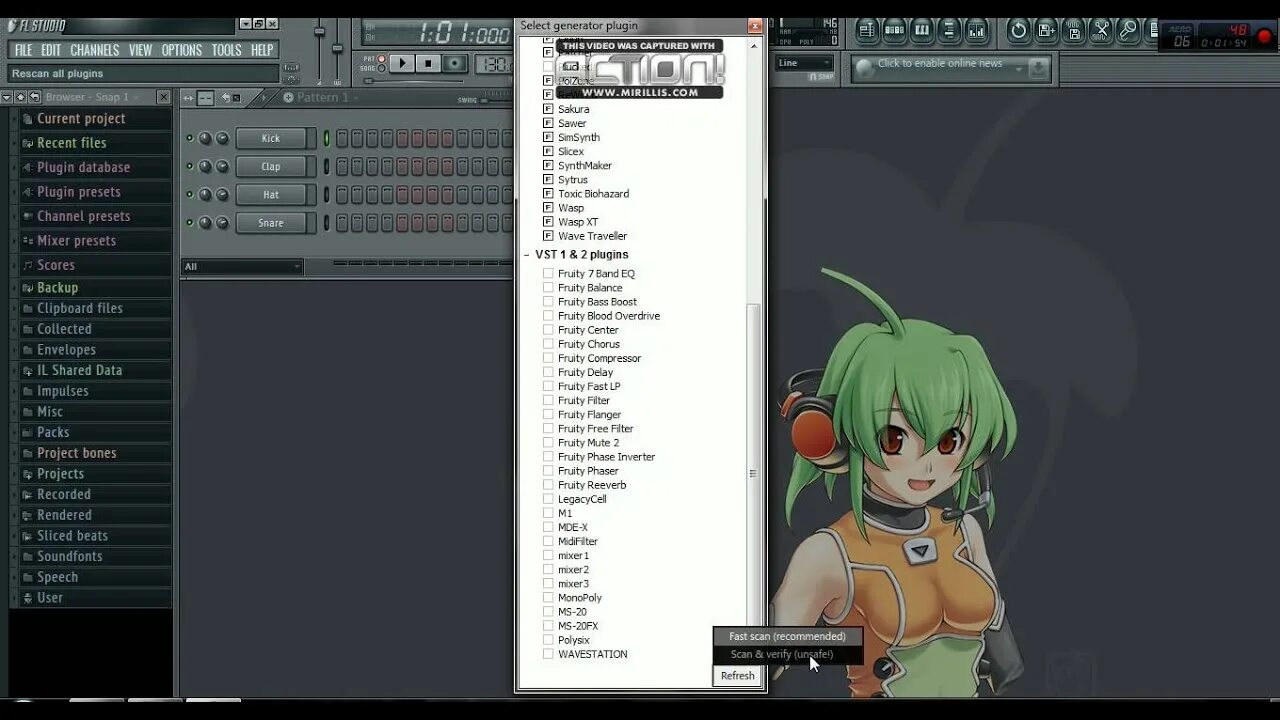1280x720 pixels.
Task: Click the Clap channel button
Action: click(x=271, y=166)
